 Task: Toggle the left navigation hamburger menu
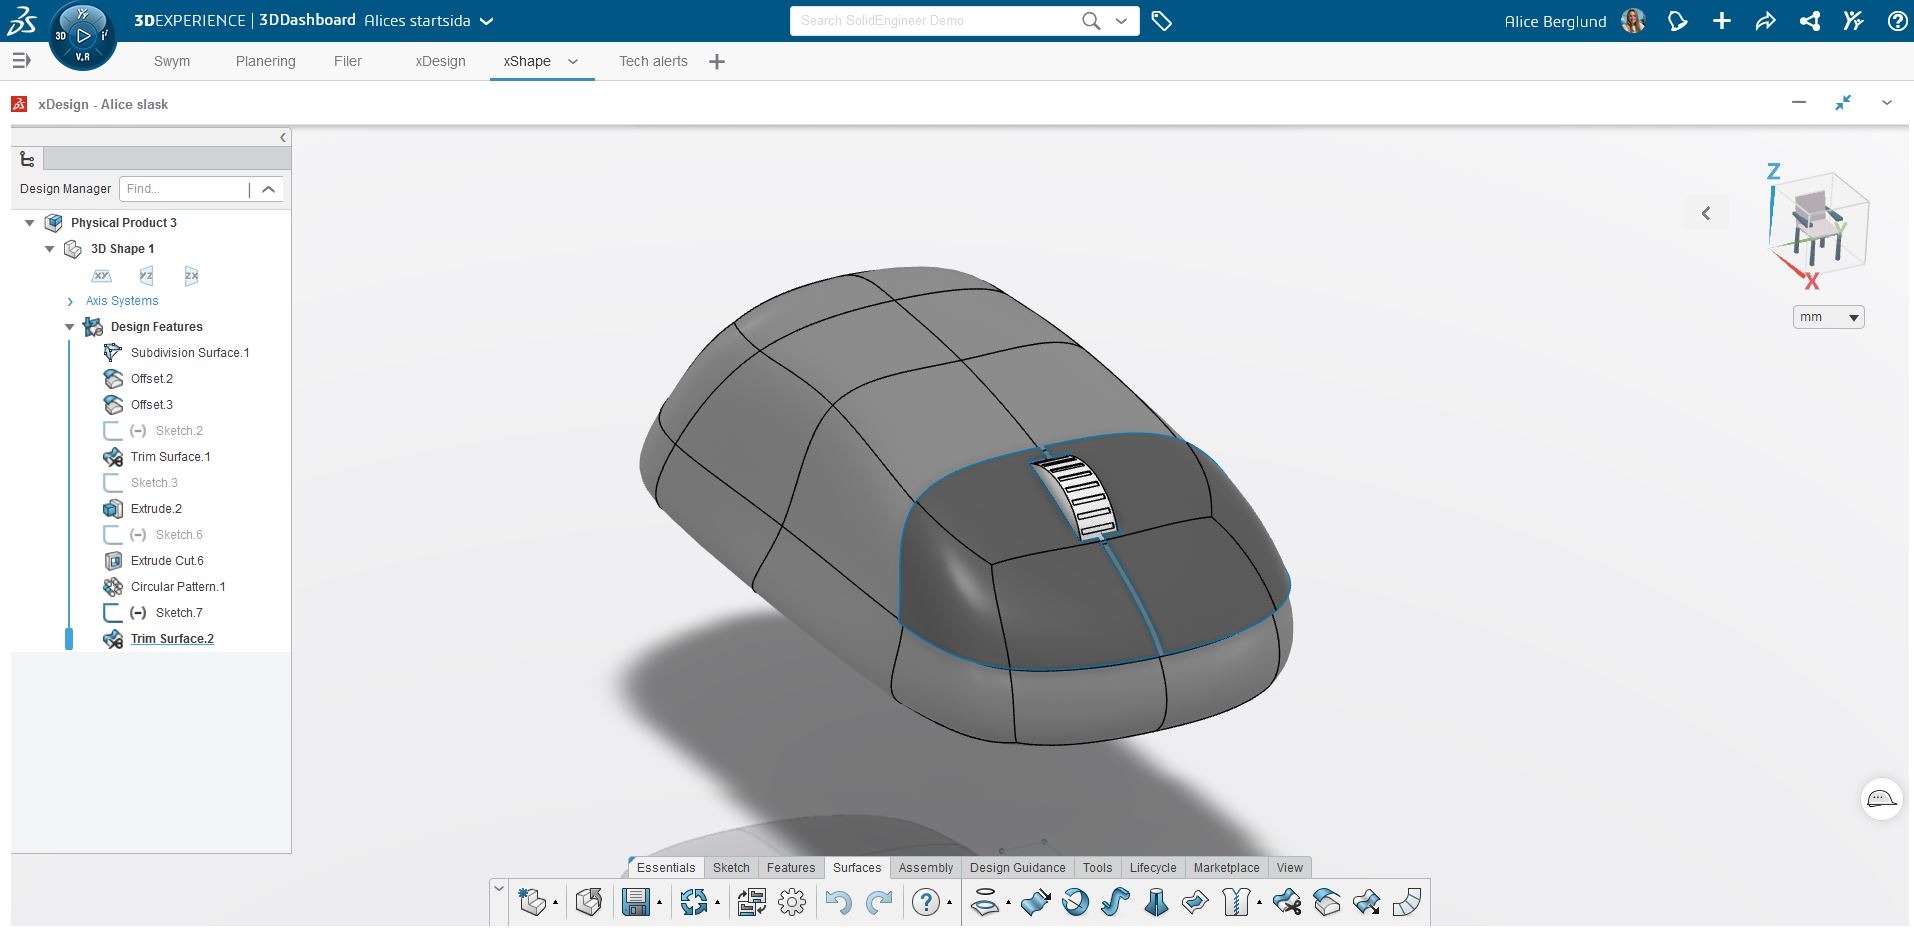21,61
